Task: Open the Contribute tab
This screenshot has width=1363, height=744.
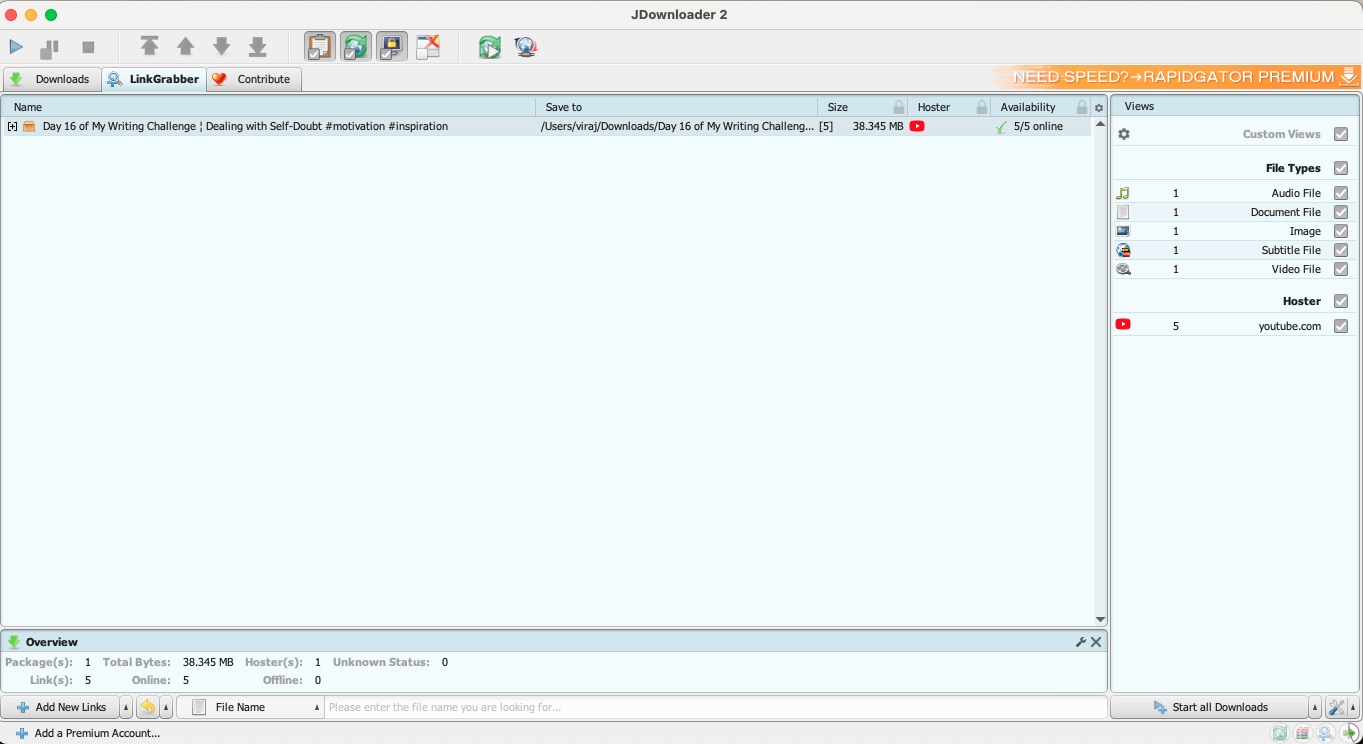Action: point(254,79)
